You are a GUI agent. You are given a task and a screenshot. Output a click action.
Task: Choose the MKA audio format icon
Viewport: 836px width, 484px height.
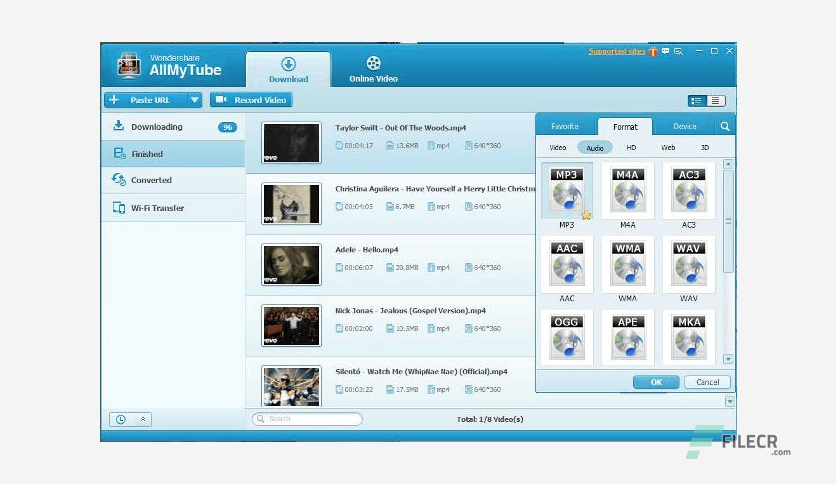click(689, 337)
